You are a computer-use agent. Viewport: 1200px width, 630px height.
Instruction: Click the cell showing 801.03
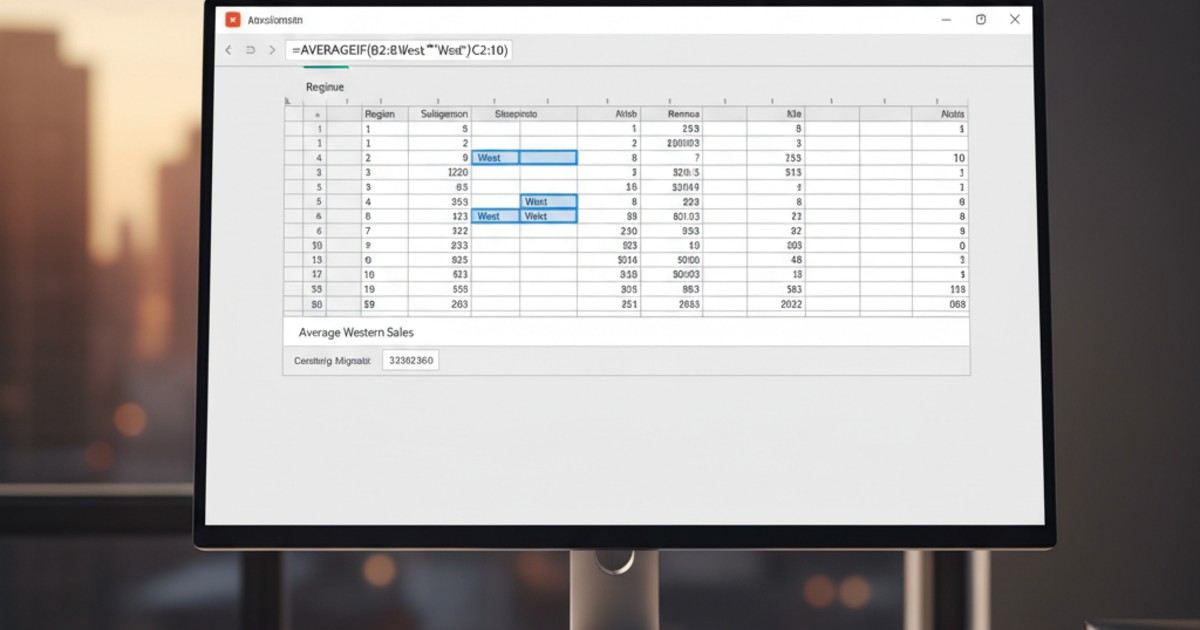[684, 216]
